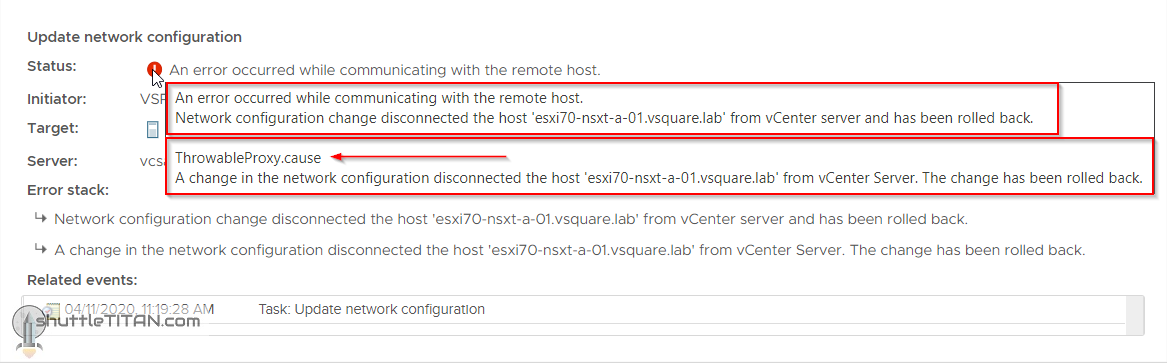Click the first tooltip line about remote host

point(379,97)
